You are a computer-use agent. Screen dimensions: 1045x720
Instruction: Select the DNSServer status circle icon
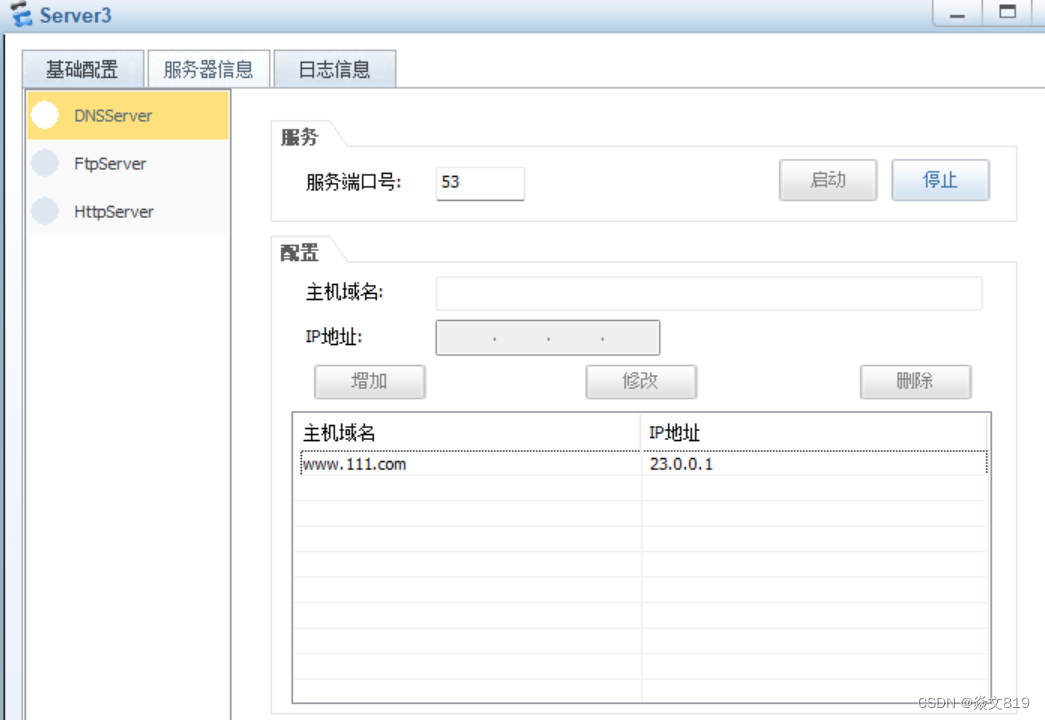[45, 115]
